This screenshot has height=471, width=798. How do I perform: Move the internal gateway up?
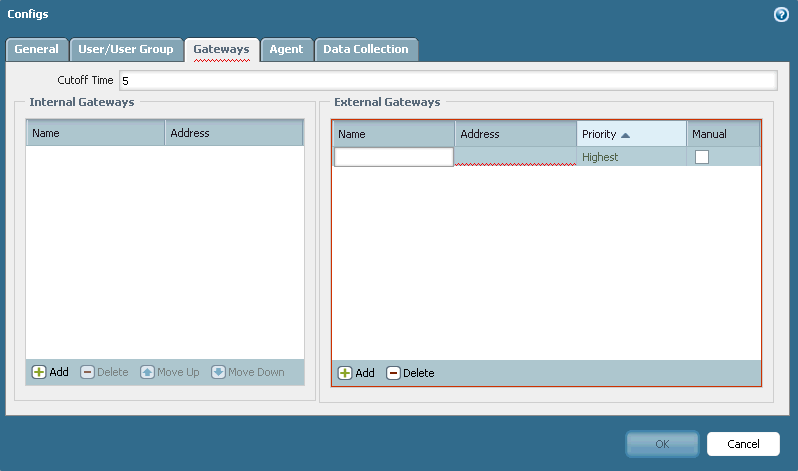tap(170, 372)
